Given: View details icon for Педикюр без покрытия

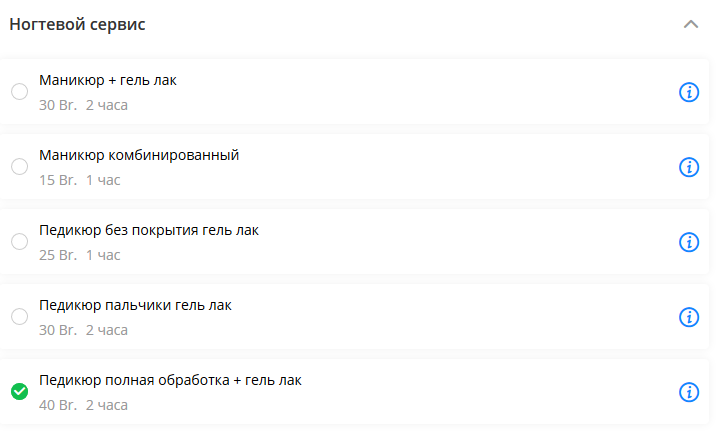Looking at the screenshot, I should click(x=688, y=242).
